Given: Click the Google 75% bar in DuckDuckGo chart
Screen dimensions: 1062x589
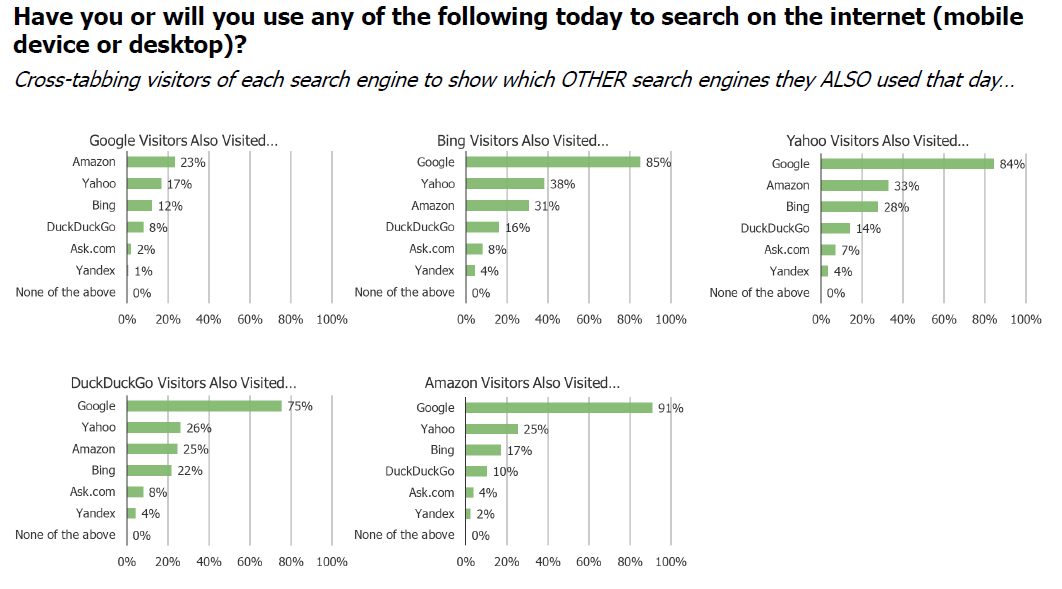Looking at the screenshot, I should click(204, 406).
